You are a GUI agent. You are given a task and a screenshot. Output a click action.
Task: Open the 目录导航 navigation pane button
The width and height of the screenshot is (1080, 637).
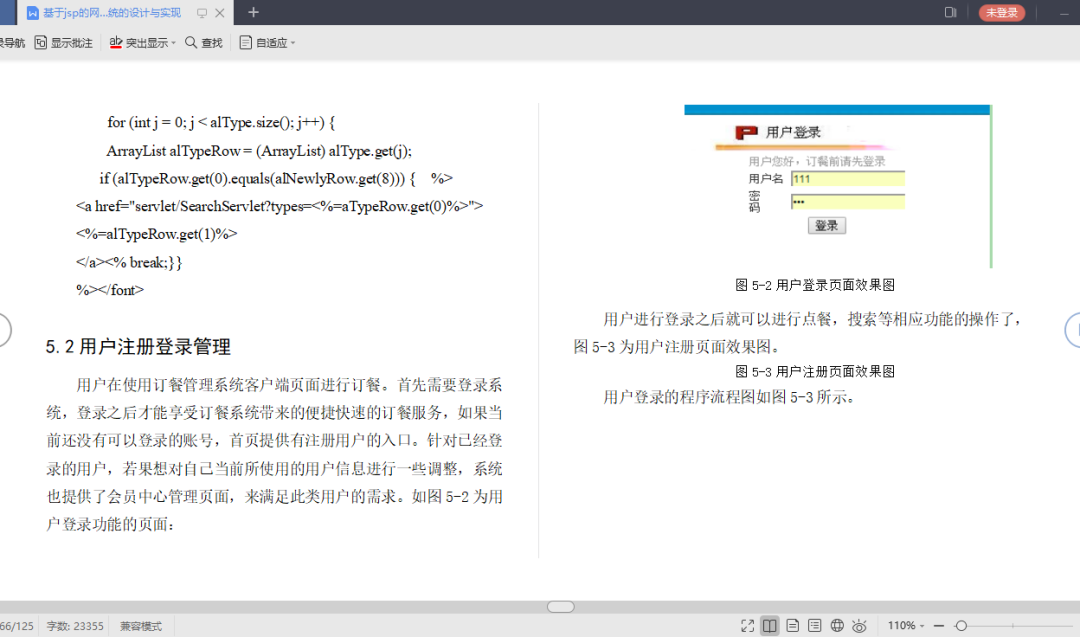pyautogui.click(x=12, y=43)
